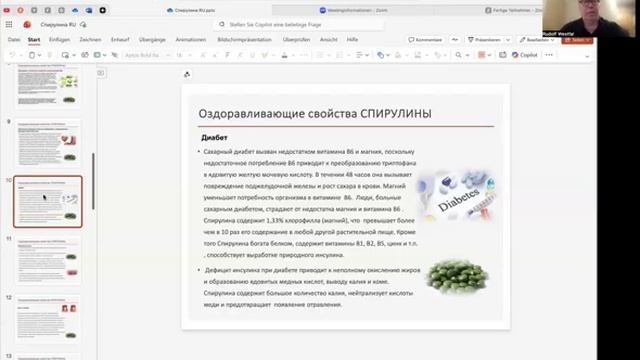Click the dictate/designer icon before Copilot
The height and width of the screenshot is (360, 640).
(502, 55)
